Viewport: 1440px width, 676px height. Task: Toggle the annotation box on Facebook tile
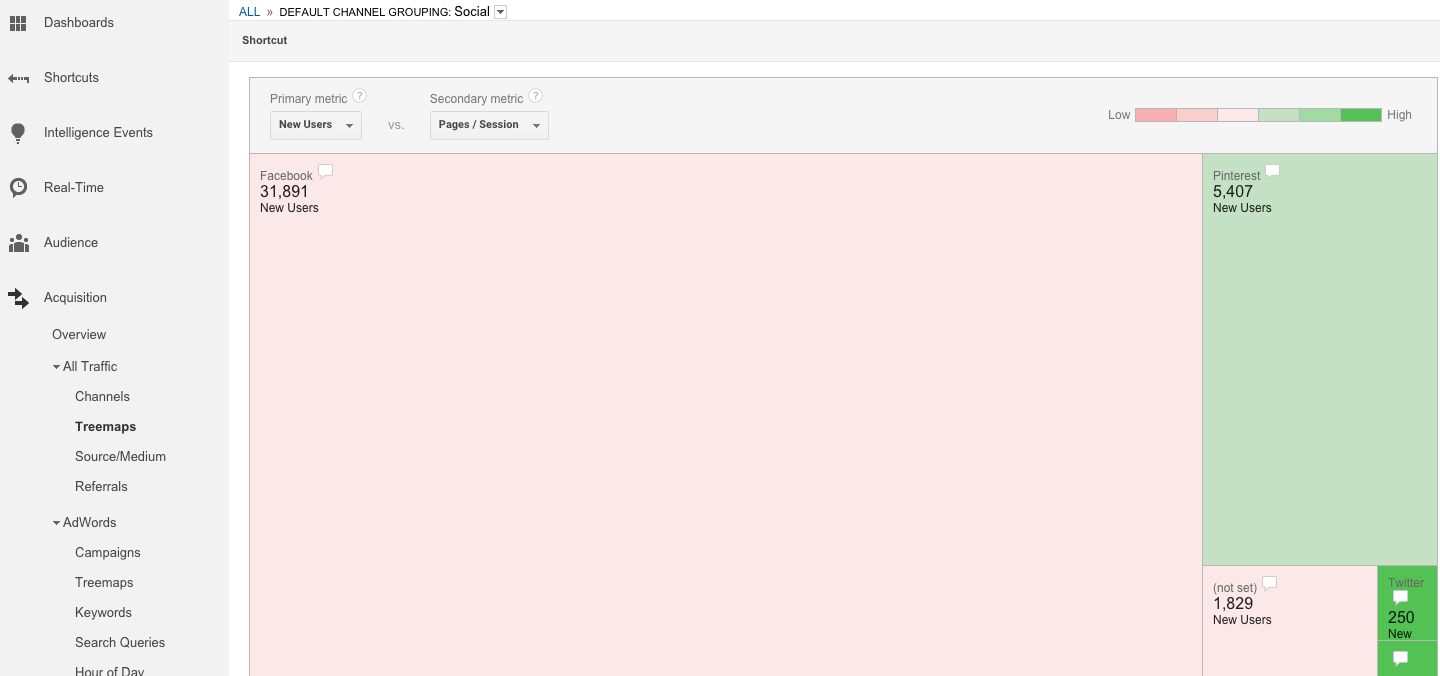(325, 171)
